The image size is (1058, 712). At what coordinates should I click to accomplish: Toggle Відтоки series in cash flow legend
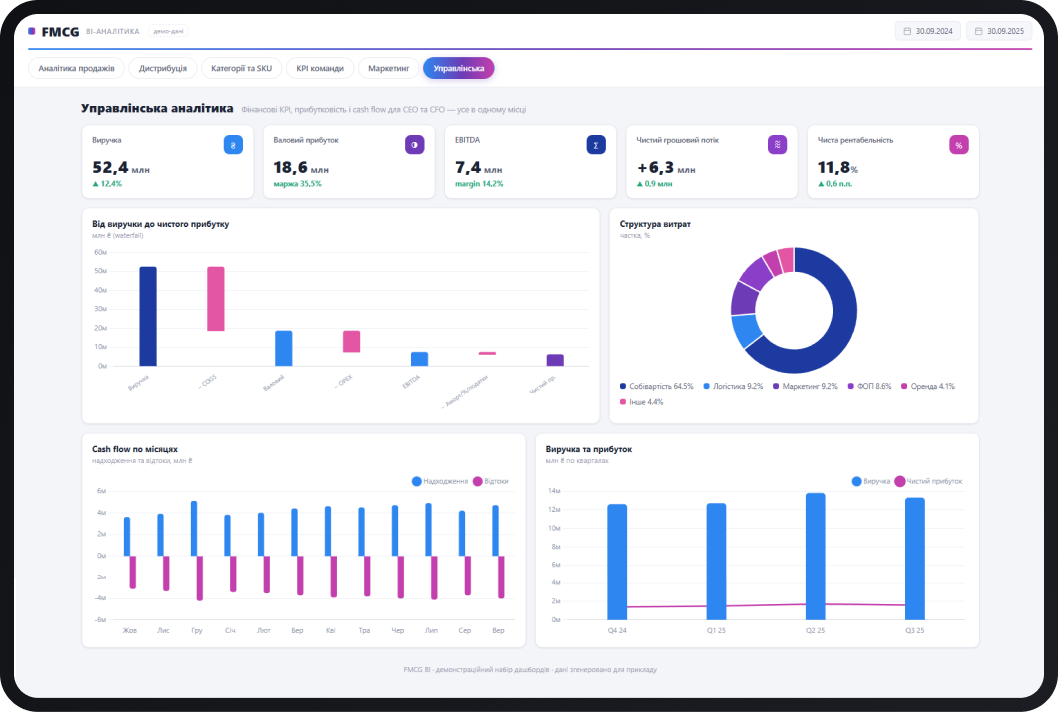point(491,481)
